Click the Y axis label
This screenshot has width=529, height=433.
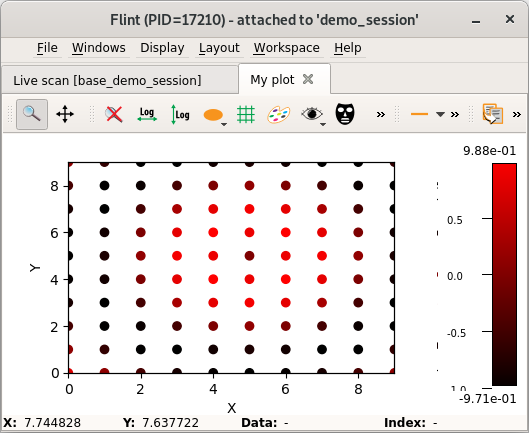[35, 268]
